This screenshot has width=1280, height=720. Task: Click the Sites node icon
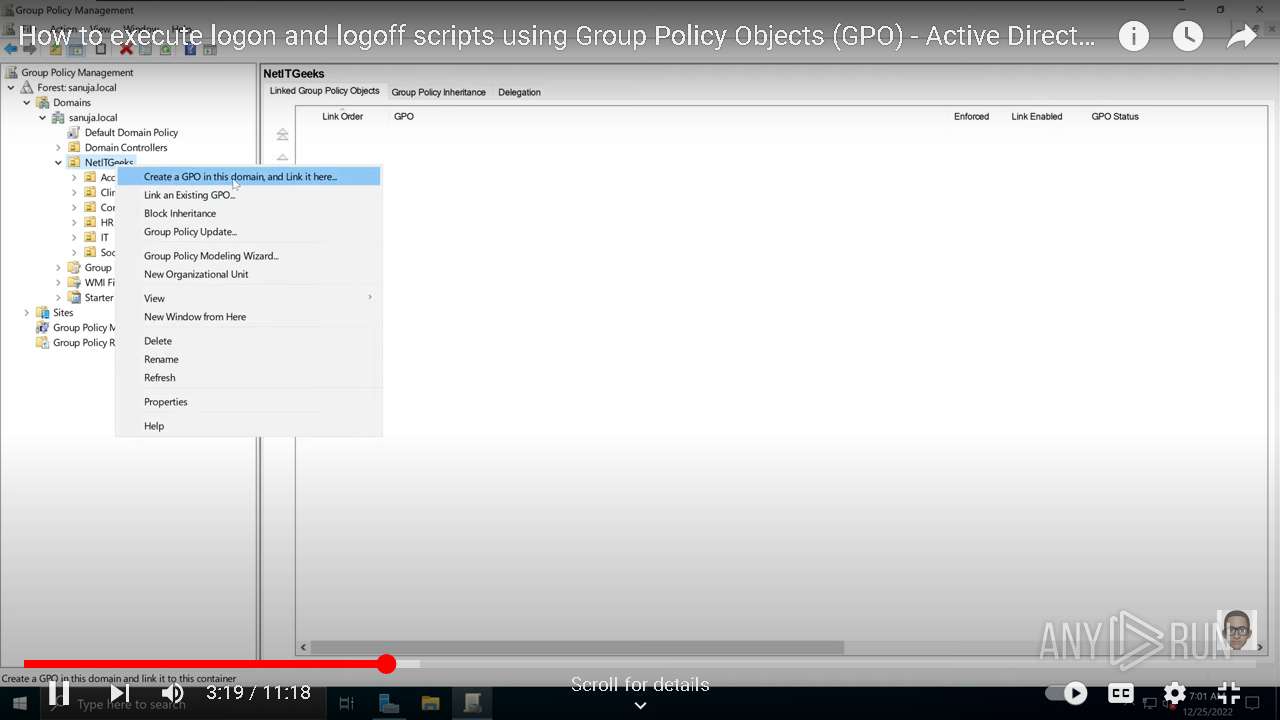[43, 313]
